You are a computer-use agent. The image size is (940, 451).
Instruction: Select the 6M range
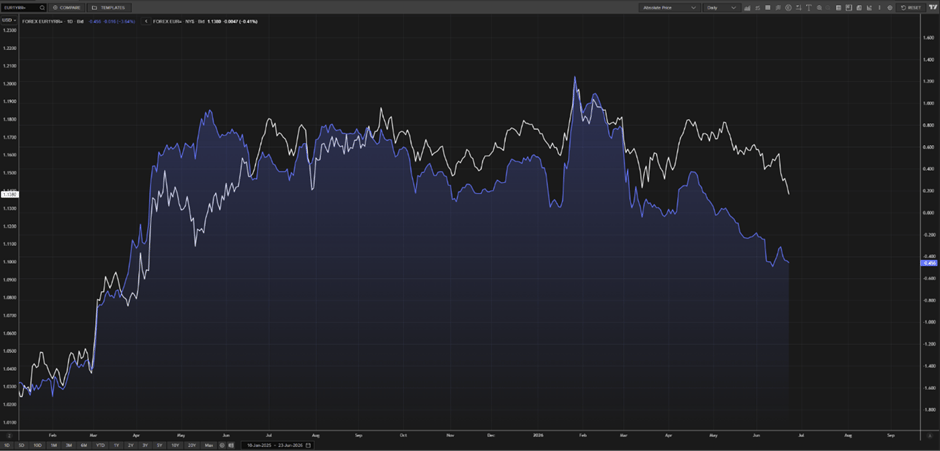point(84,446)
